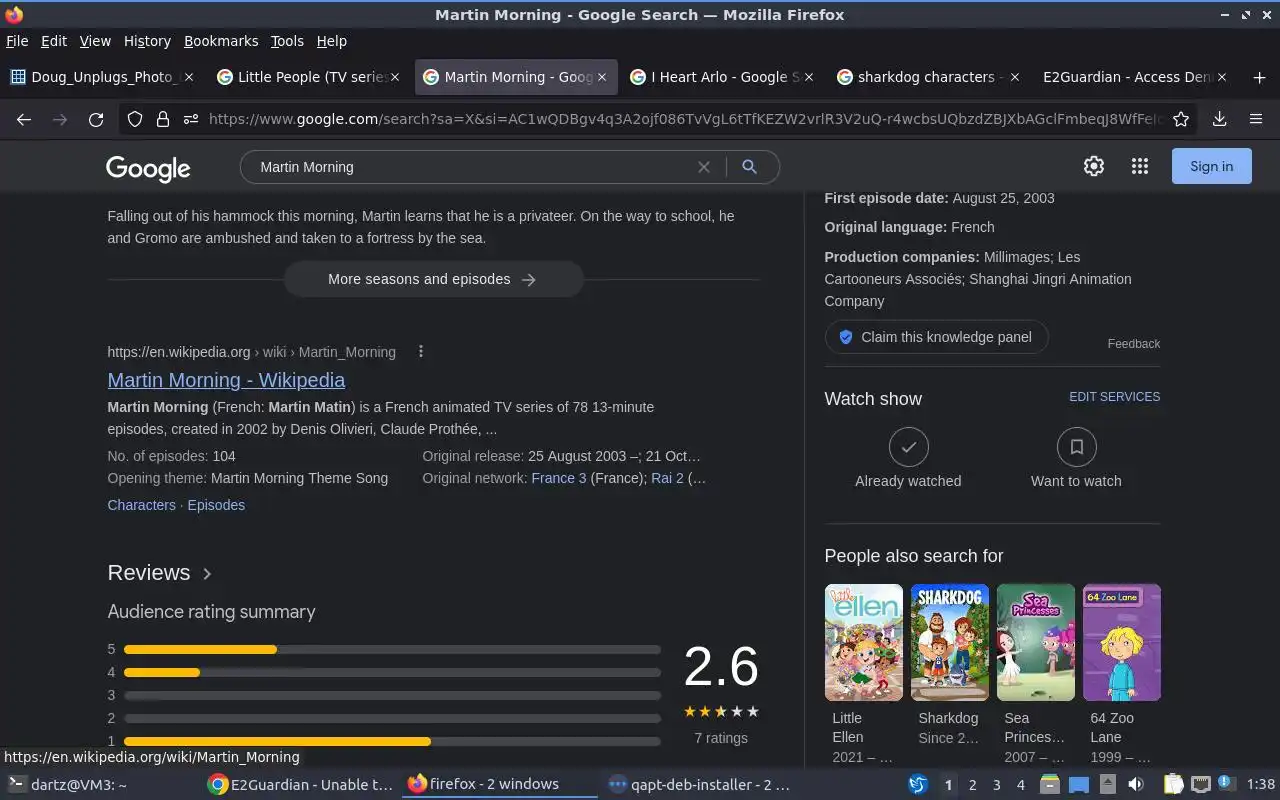Close the Doug_Unplugs_Photo tab
1280x800 pixels.
coord(189,77)
